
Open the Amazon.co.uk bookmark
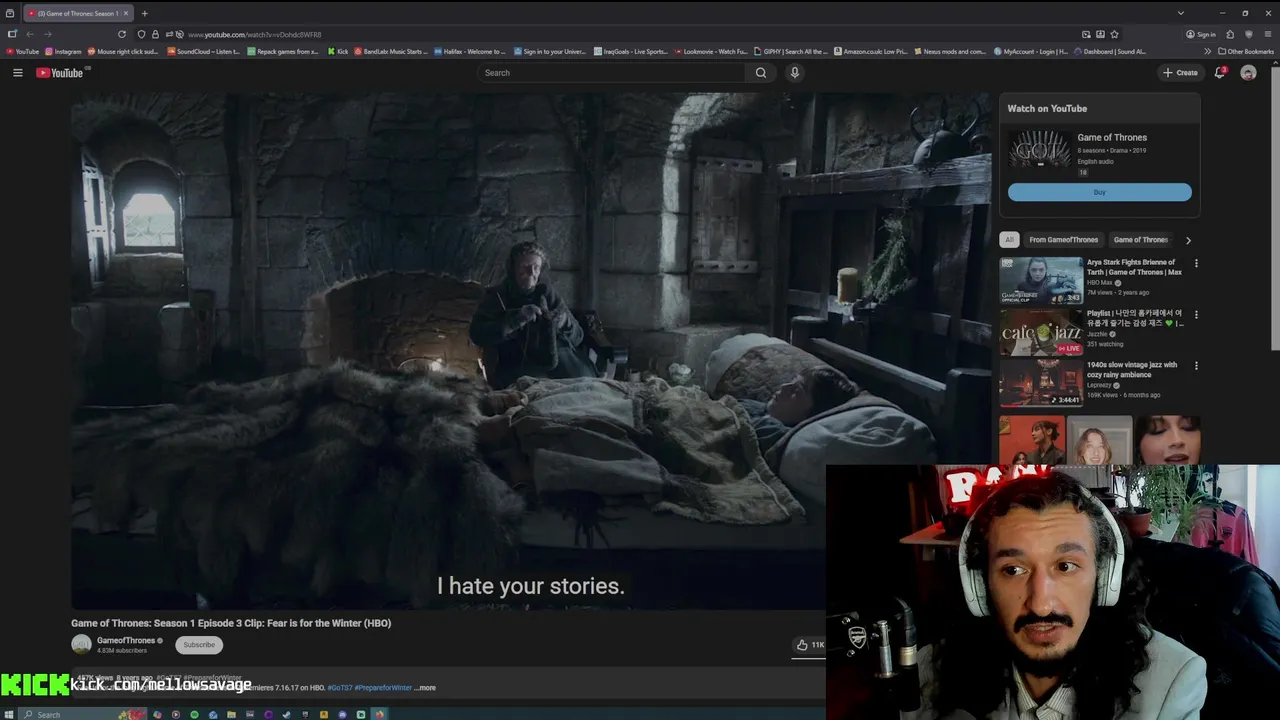[871, 51]
